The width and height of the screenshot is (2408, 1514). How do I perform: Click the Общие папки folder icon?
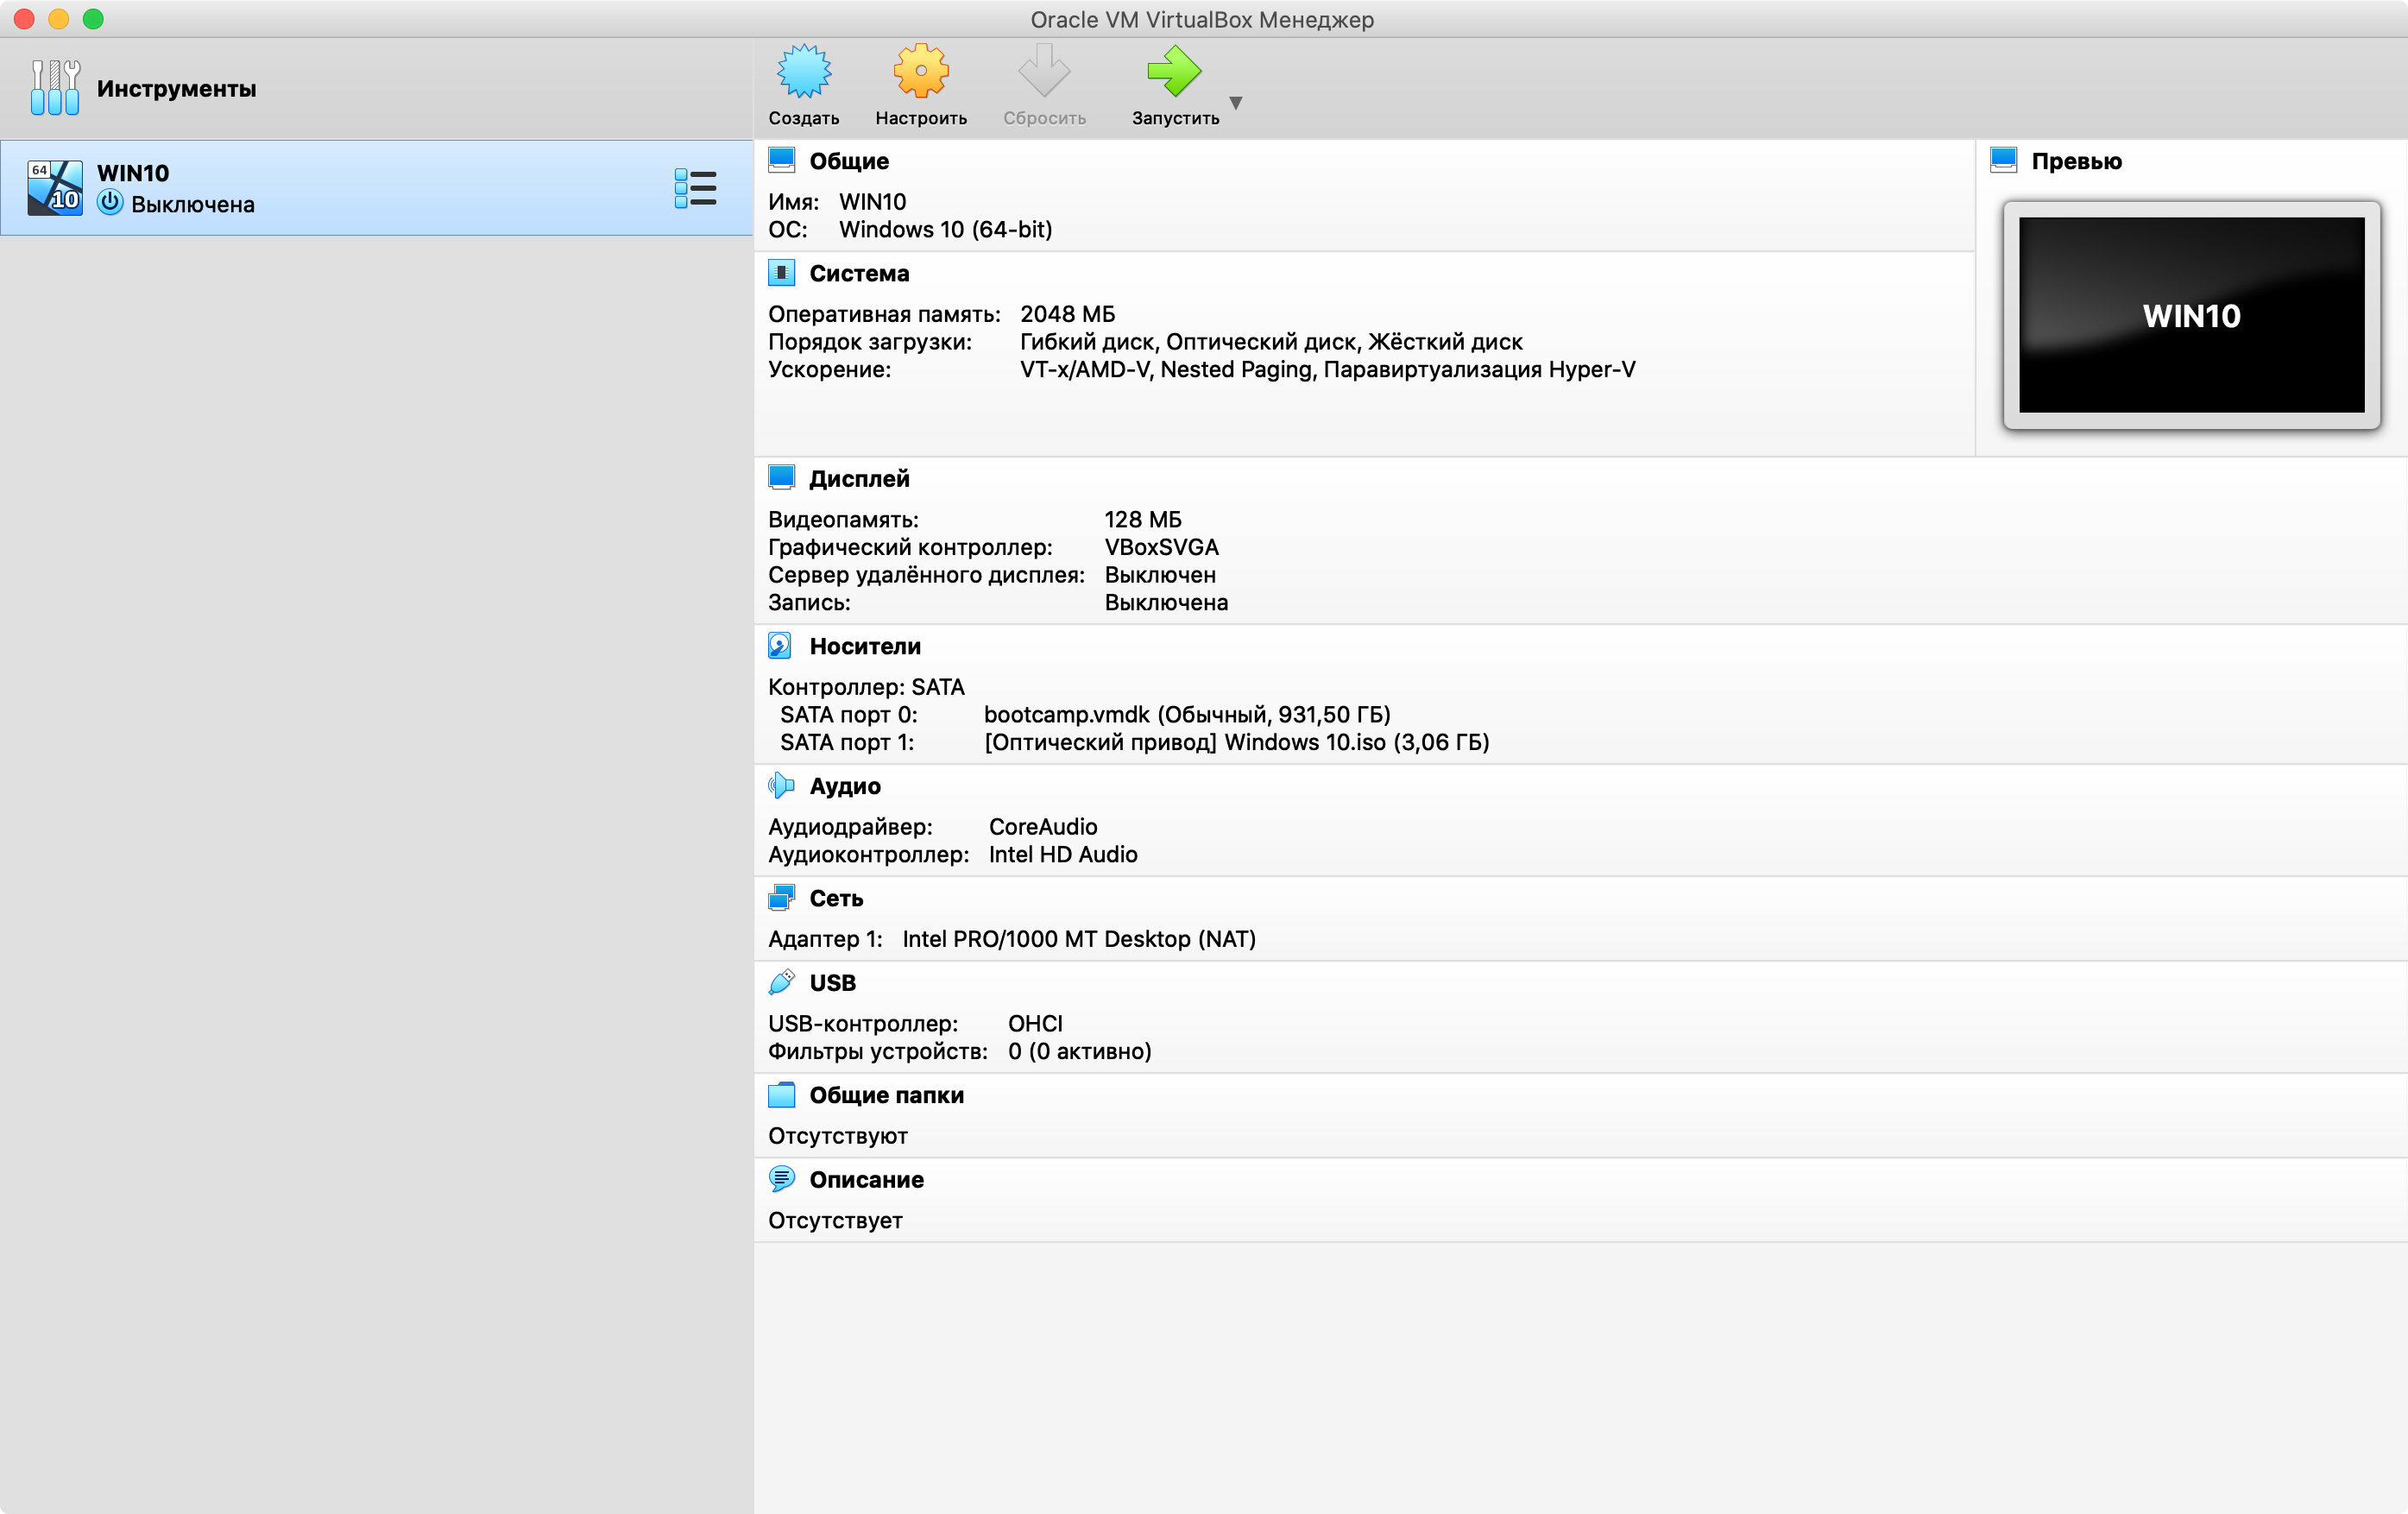pyautogui.click(x=781, y=1094)
